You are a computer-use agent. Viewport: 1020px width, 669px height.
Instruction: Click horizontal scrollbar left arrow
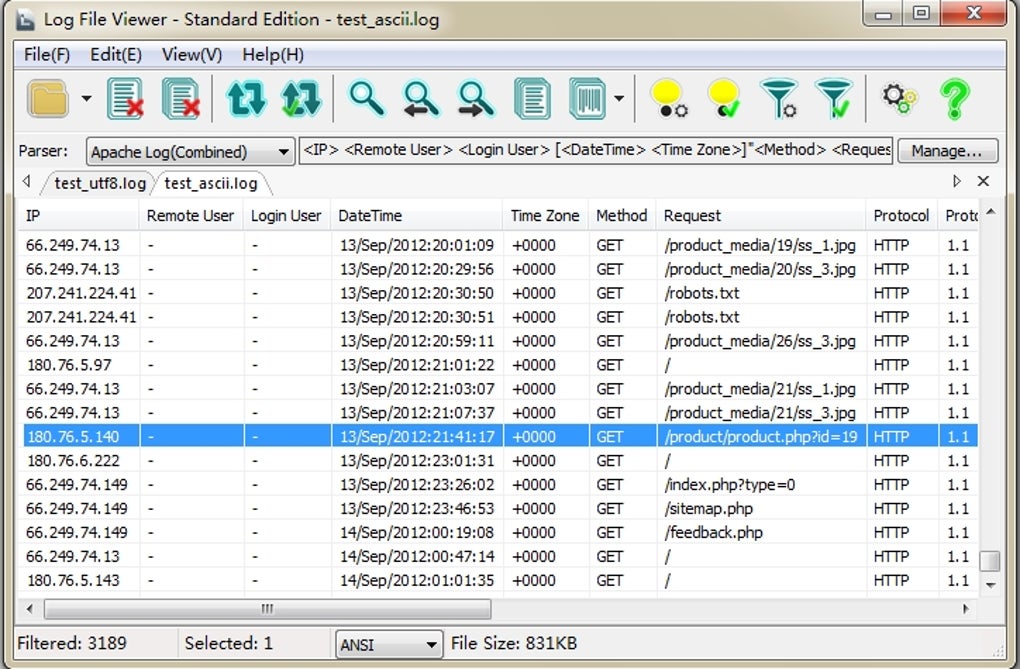pyautogui.click(x=29, y=609)
